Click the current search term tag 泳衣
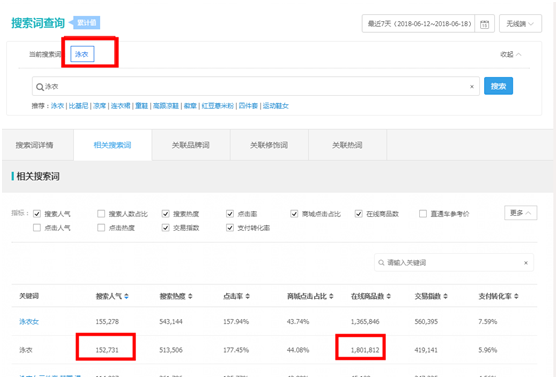 tap(82, 54)
